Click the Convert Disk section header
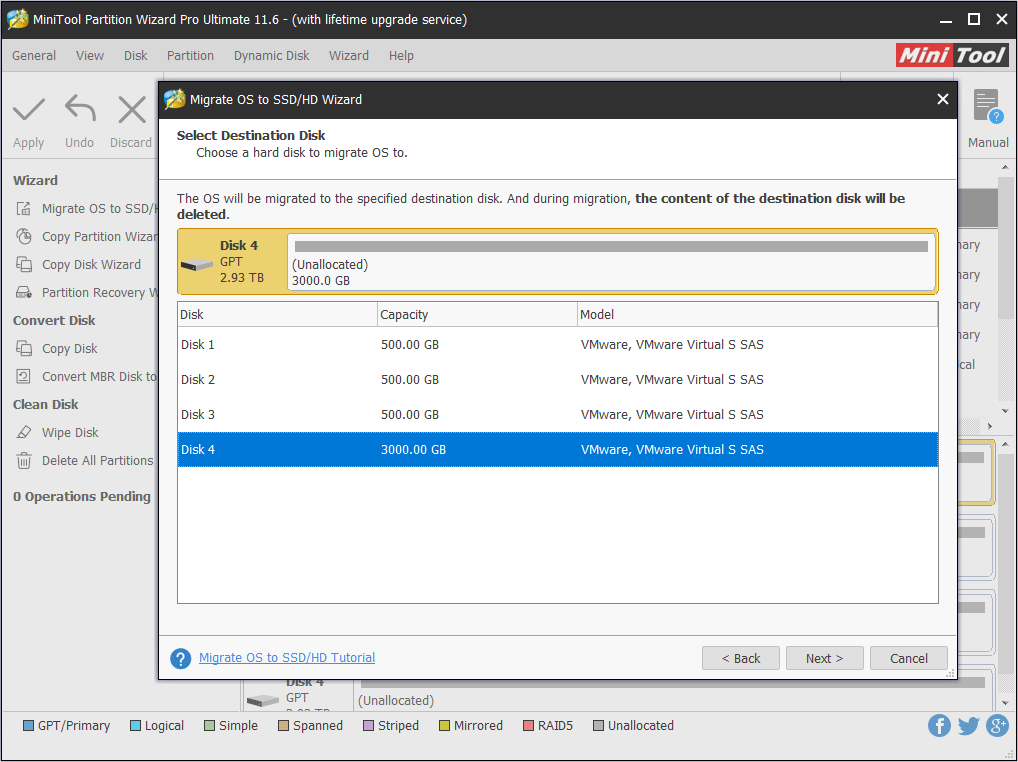 coord(54,321)
